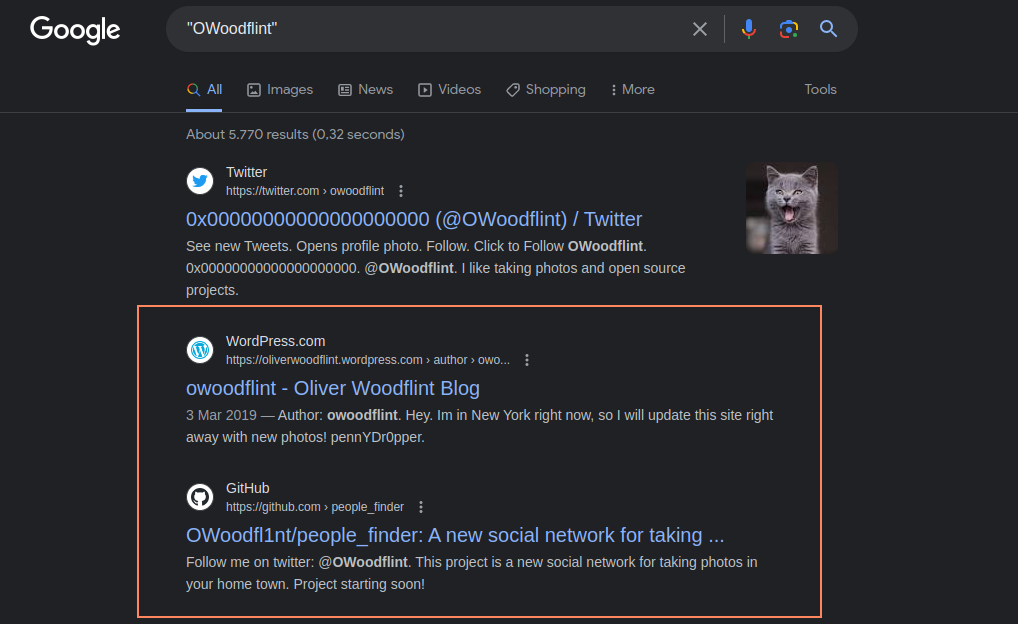Open Google Lens image search
The image size is (1018, 624).
[x=789, y=29]
